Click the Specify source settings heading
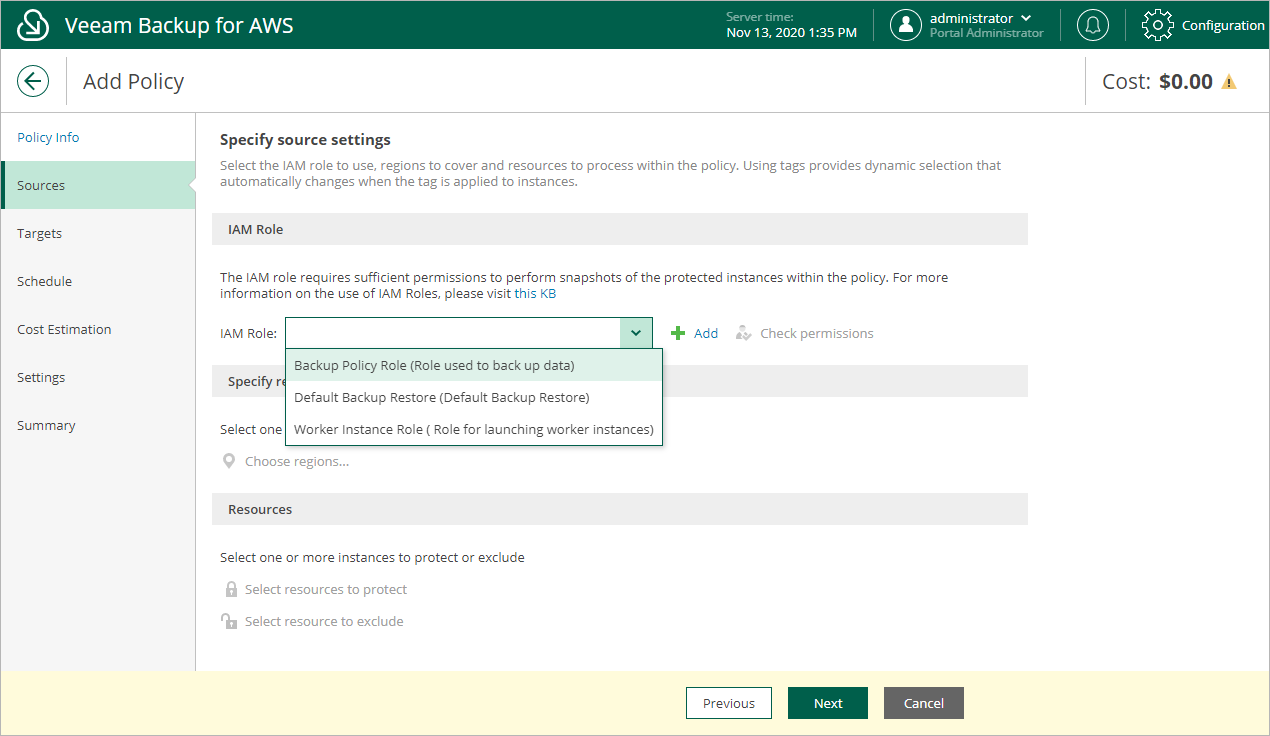Screen dimensions: 1270x736 305,139
